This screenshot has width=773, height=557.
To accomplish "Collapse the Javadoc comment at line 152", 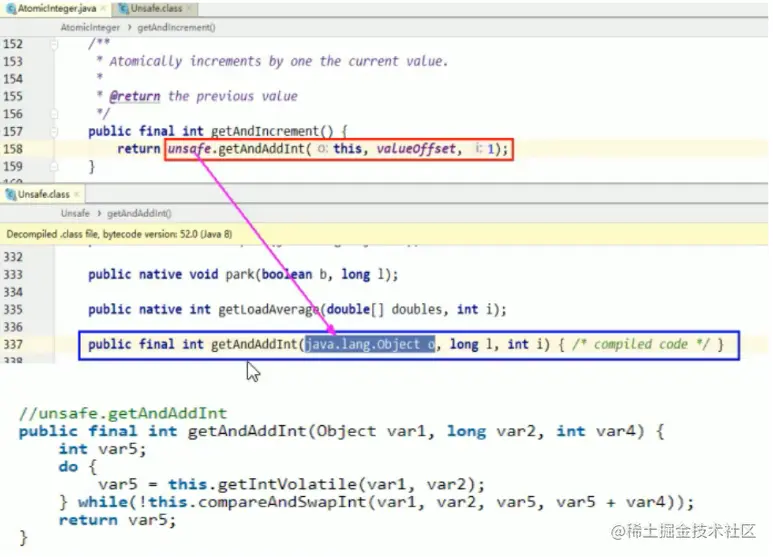I will 54,45.
